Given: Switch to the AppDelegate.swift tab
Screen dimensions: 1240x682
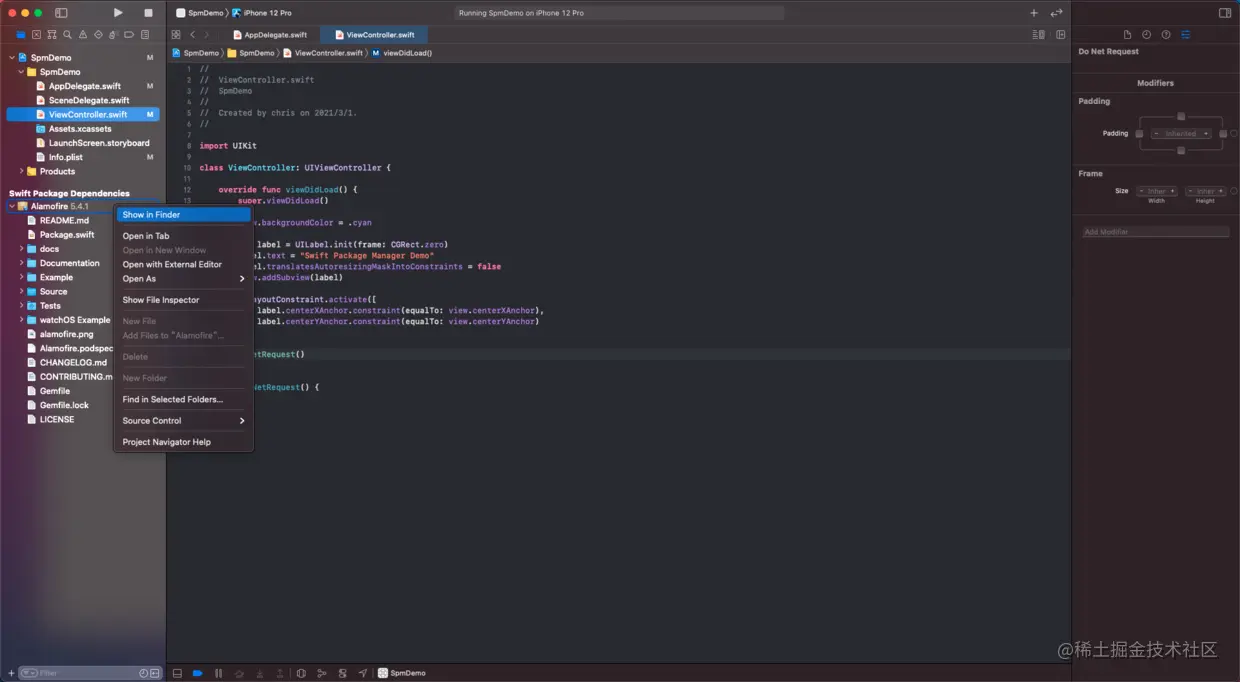Looking at the screenshot, I should [x=269, y=35].
